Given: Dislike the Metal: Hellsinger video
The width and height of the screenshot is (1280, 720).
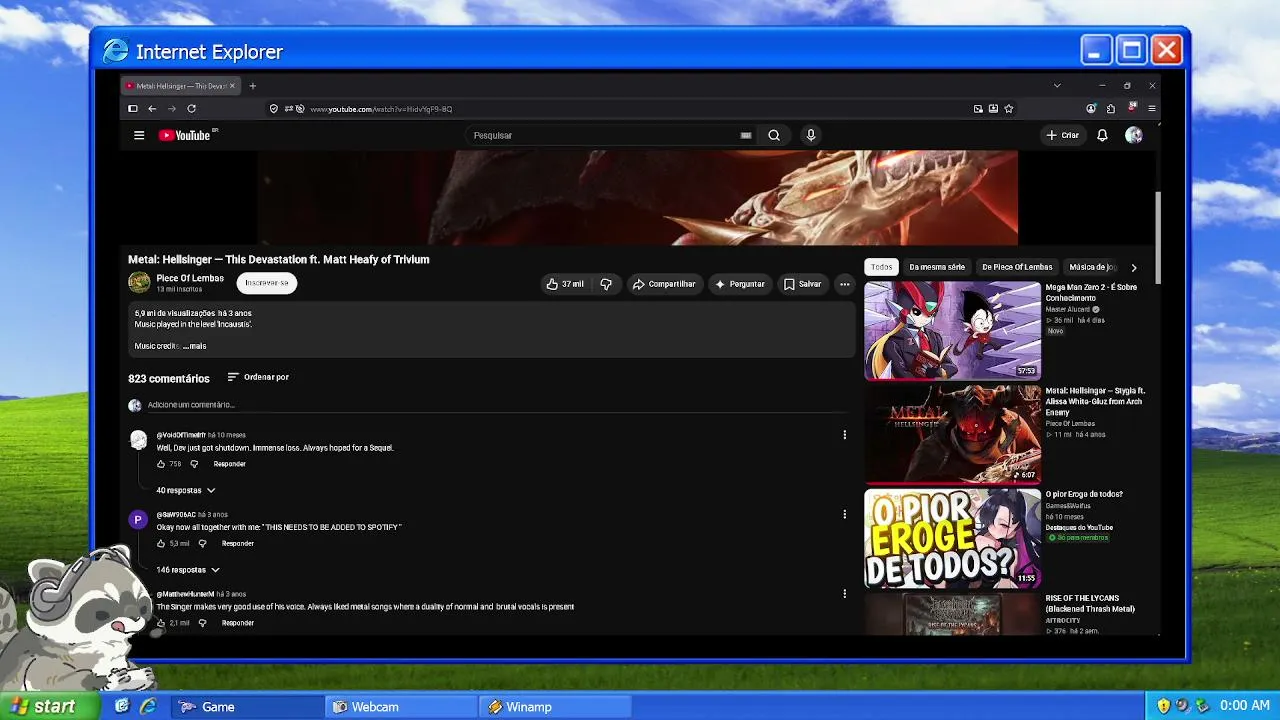Looking at the screenshot, I should point(606,284).
